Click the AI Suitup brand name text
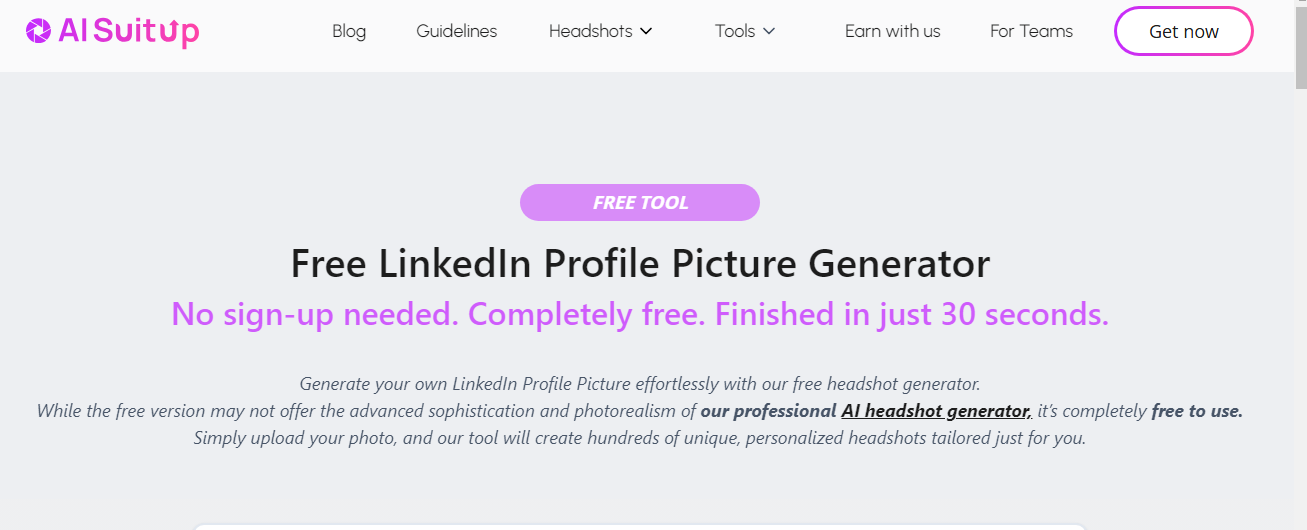The image size is (1307, 530). (x=129, y=32)
